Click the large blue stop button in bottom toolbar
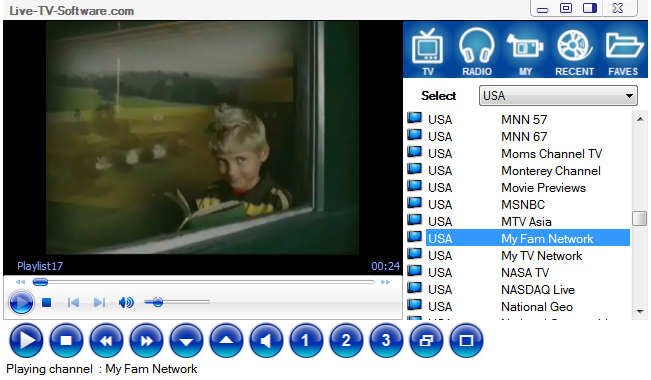The height and width of the screenshot is (380, 651). (66, 341)
